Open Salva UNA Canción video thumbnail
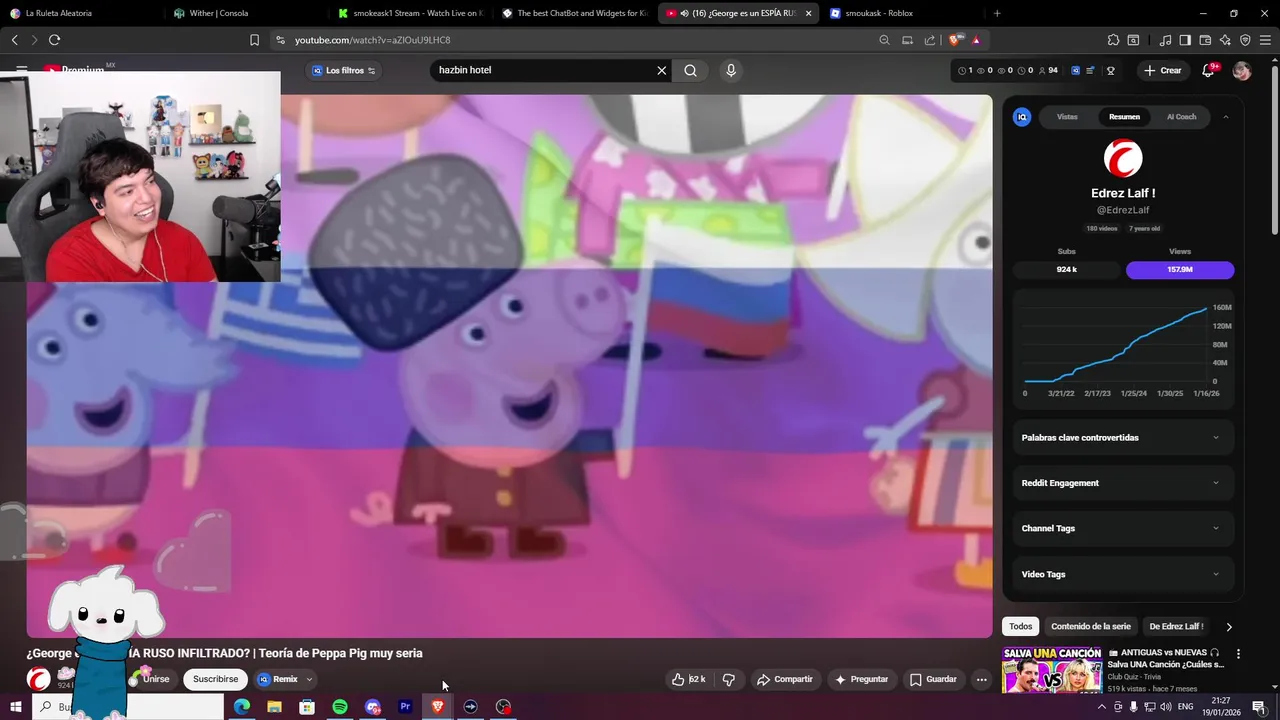 pos(1051,670)
